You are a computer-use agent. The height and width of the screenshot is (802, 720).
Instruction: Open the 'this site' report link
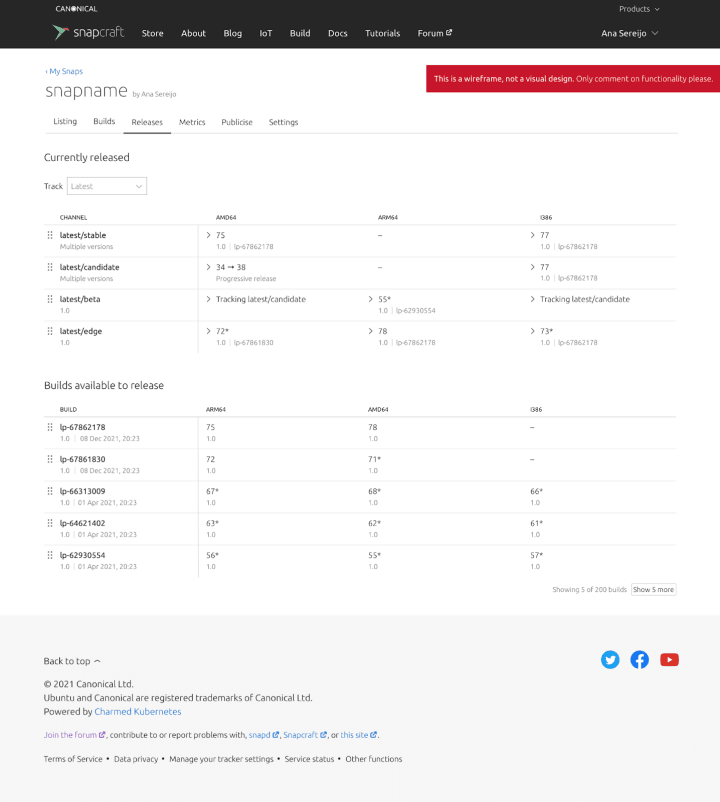359,735
